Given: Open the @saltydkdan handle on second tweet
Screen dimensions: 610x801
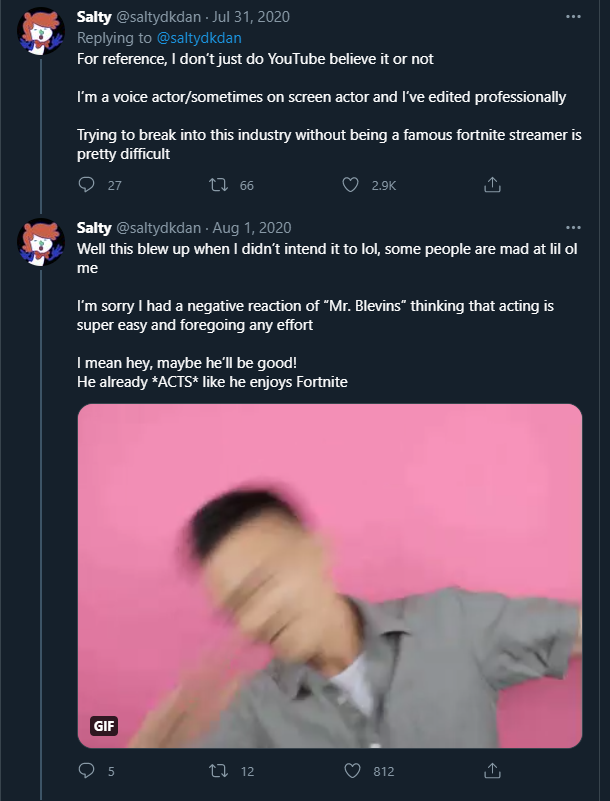Looking at the screenshot, I should [x=159, y=228].
